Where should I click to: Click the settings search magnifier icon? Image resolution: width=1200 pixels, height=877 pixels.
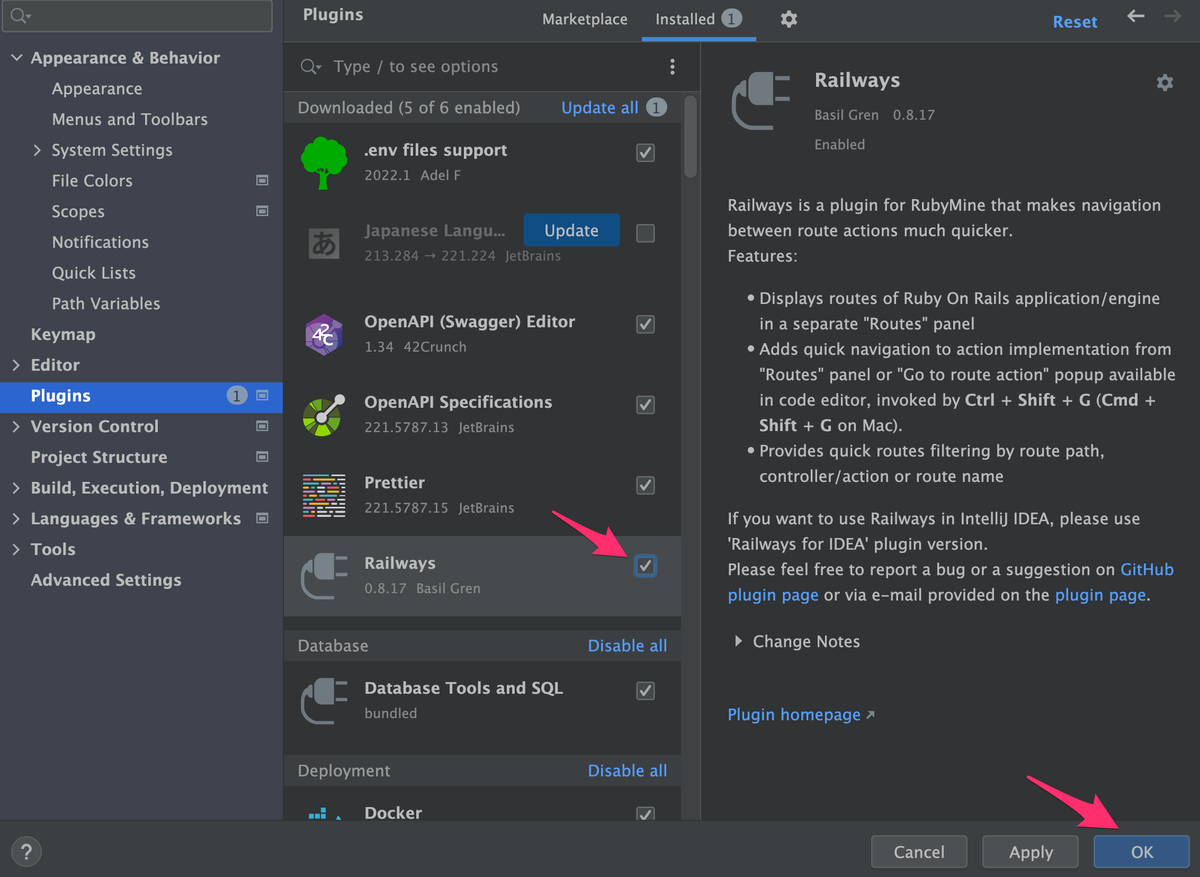[x=20, y=16]
